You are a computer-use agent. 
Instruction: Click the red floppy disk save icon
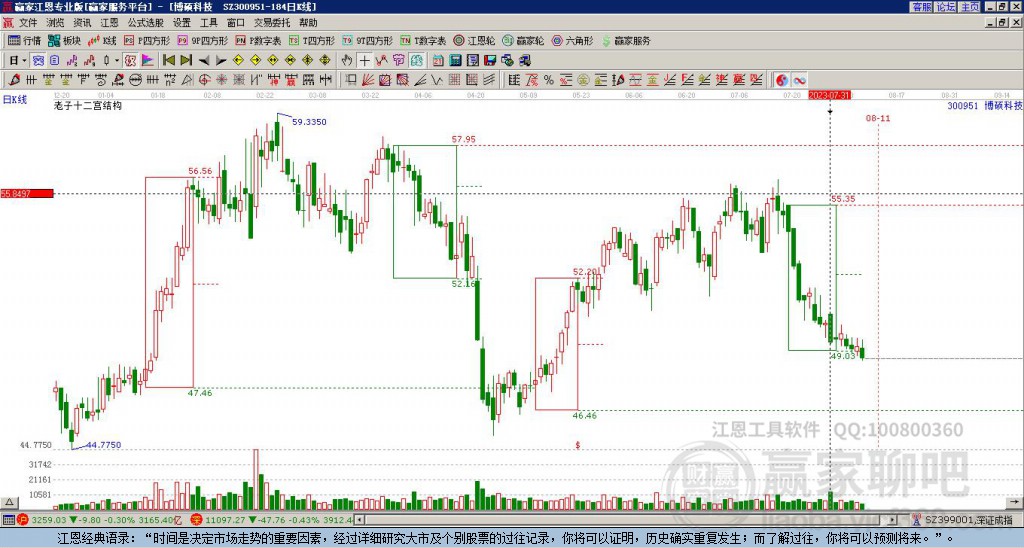tap(490, 61)
